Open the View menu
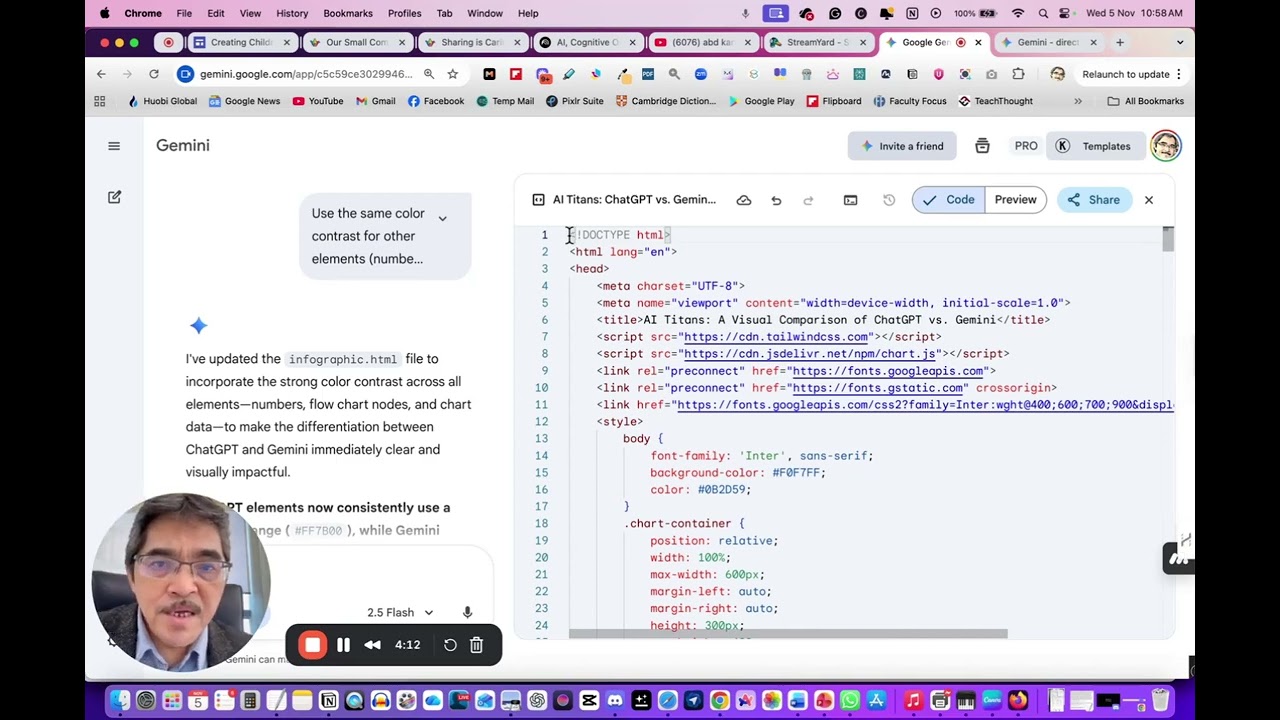1280x720 pixels. click(x=250, y=13)
